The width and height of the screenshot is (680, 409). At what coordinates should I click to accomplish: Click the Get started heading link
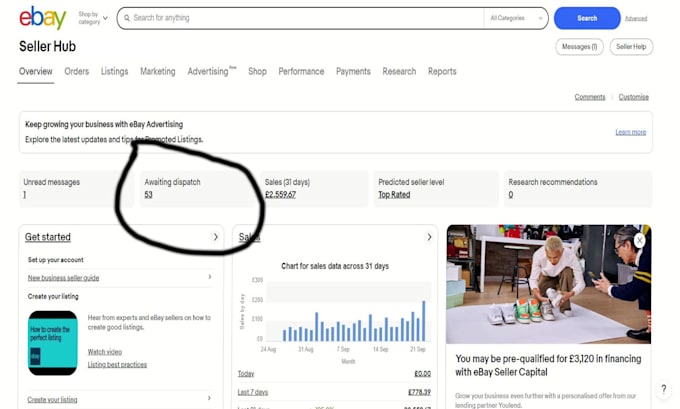48,237
